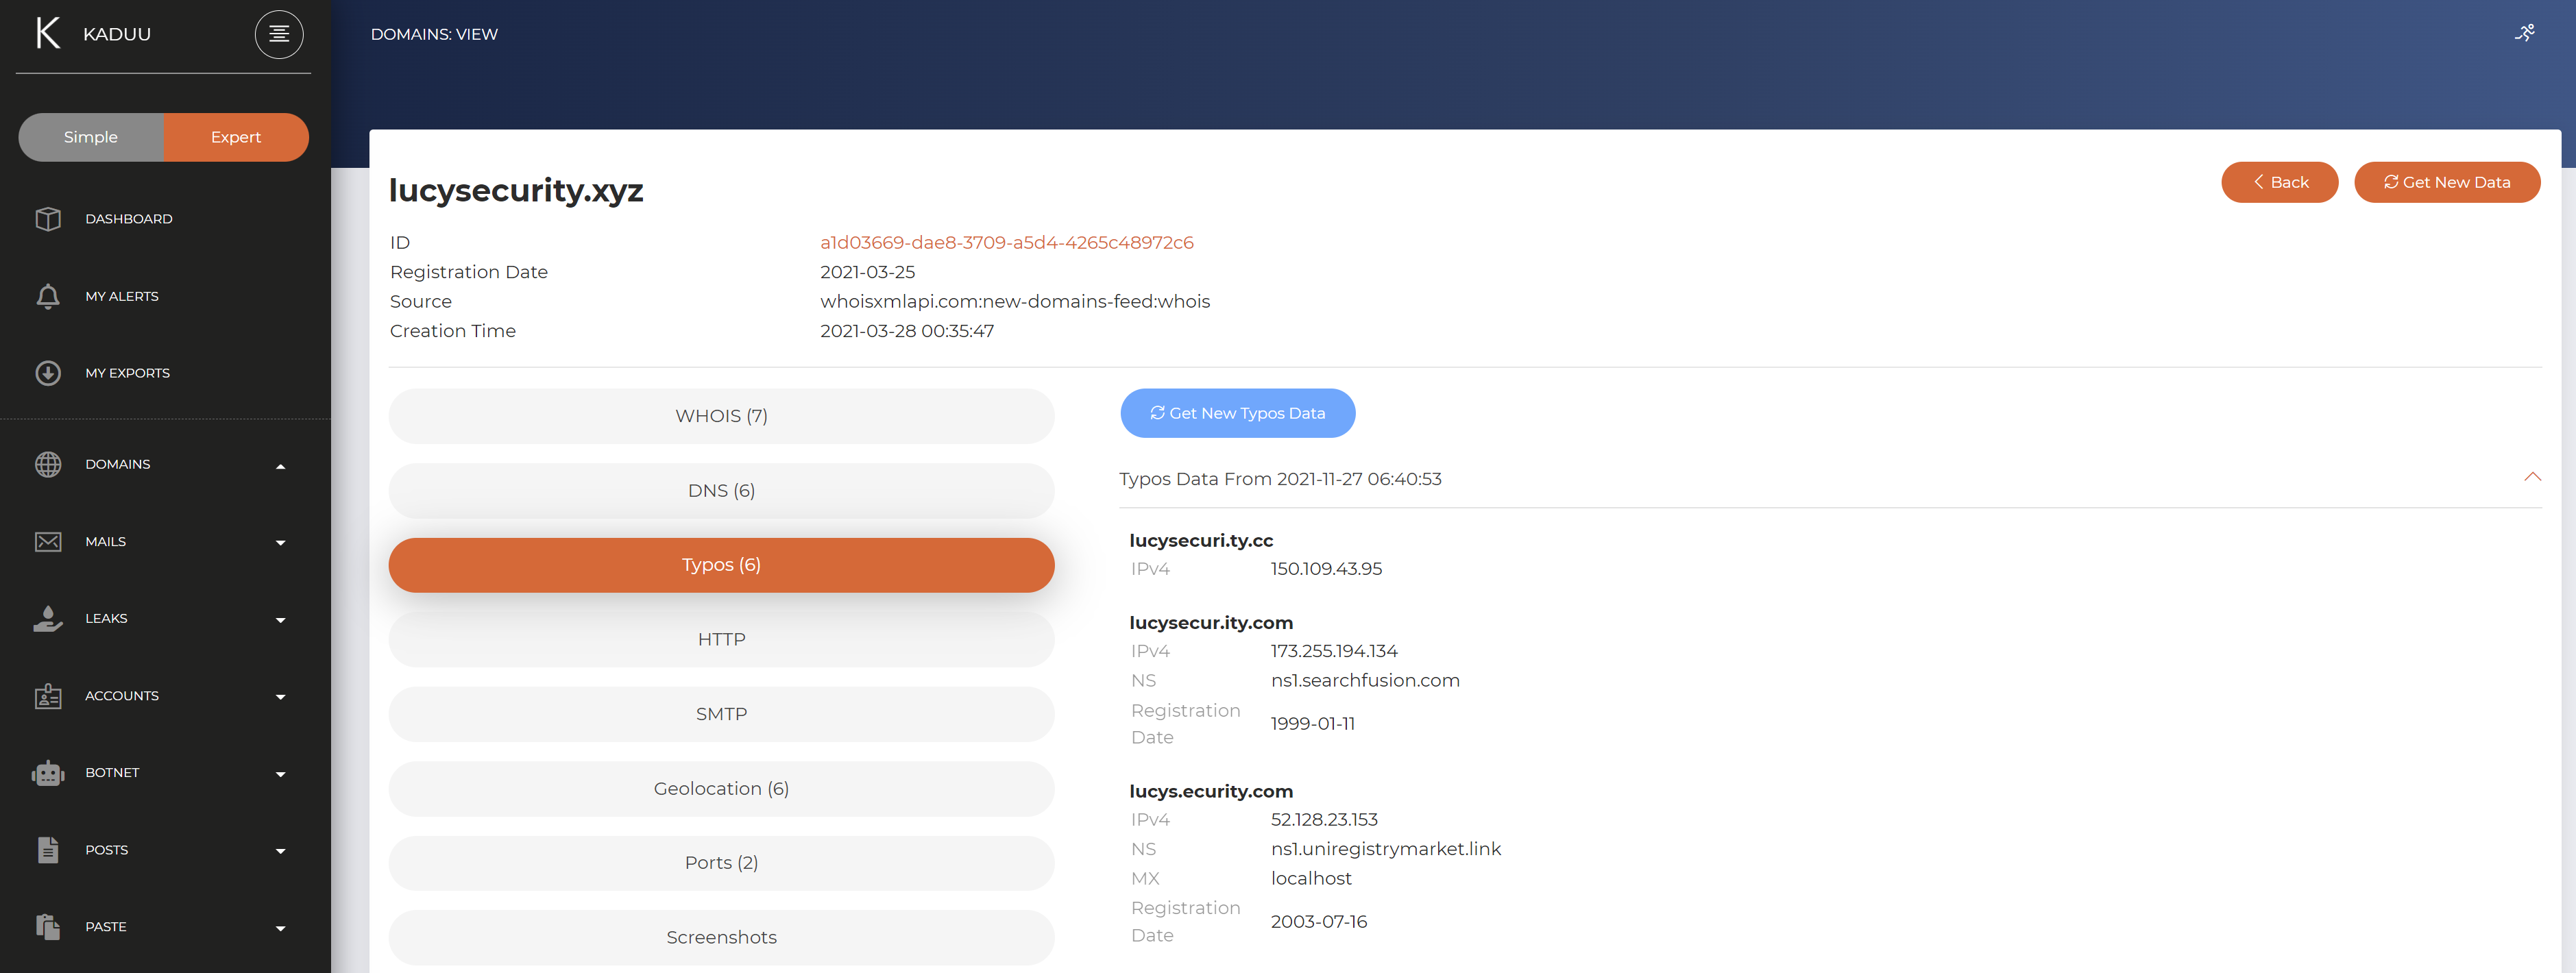Click the running person icon at top right
The width and height of the screenshot is (2576, 973).
pyautogui.click(x=2524, y=33)
